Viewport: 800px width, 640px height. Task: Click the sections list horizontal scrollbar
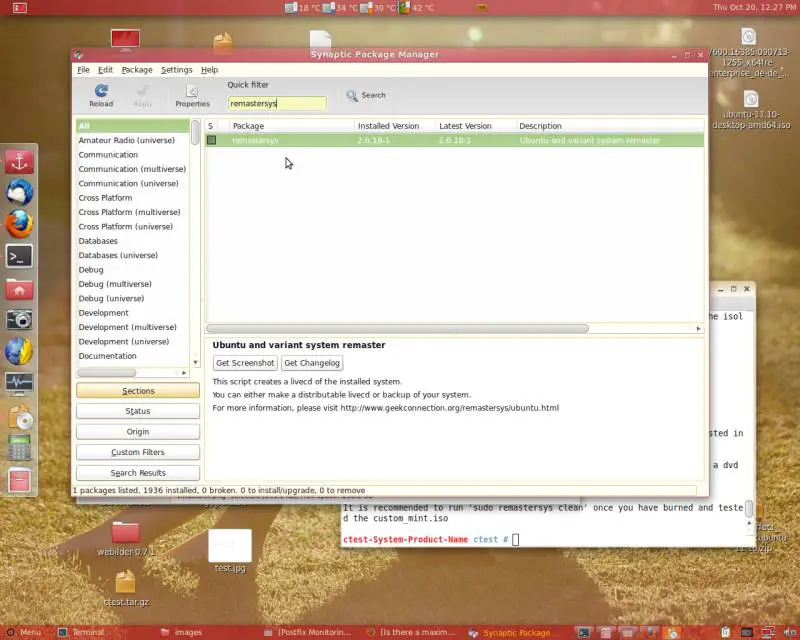(107, 373)
